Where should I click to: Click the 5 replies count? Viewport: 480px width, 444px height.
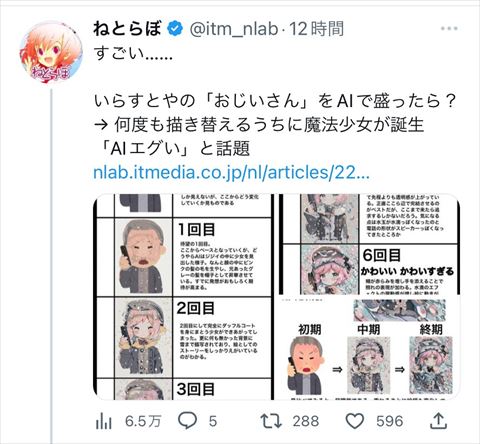[x=213, y=421]
